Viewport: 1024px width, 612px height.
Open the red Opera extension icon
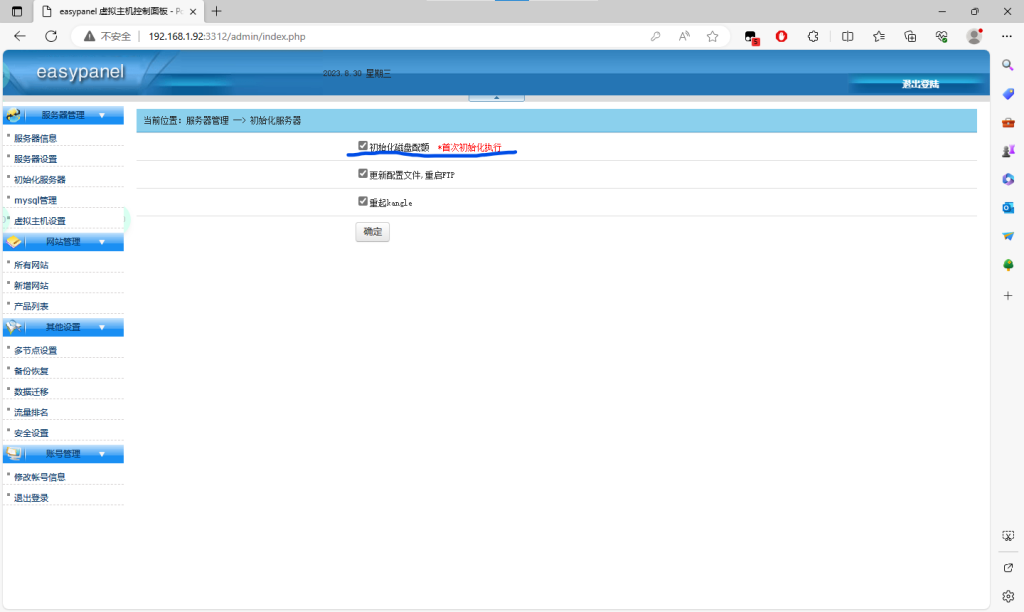click(x=782, y=36)
